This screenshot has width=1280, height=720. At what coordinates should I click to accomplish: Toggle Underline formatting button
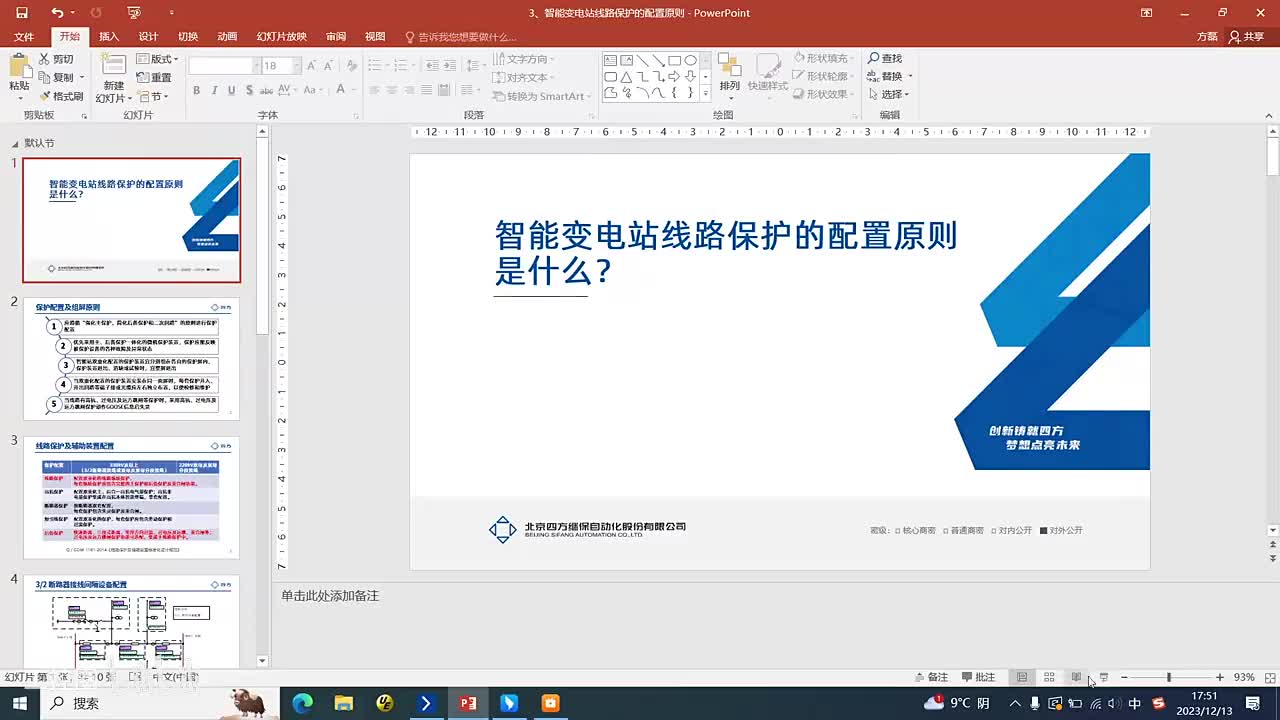pyautogui.click(x=232, y=90)
